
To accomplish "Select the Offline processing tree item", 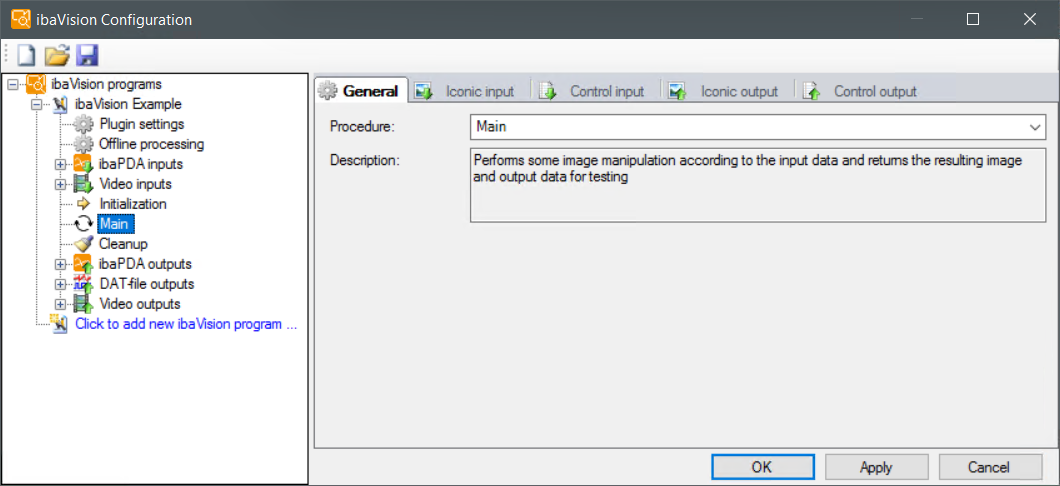I will click(x=151, y=144).
